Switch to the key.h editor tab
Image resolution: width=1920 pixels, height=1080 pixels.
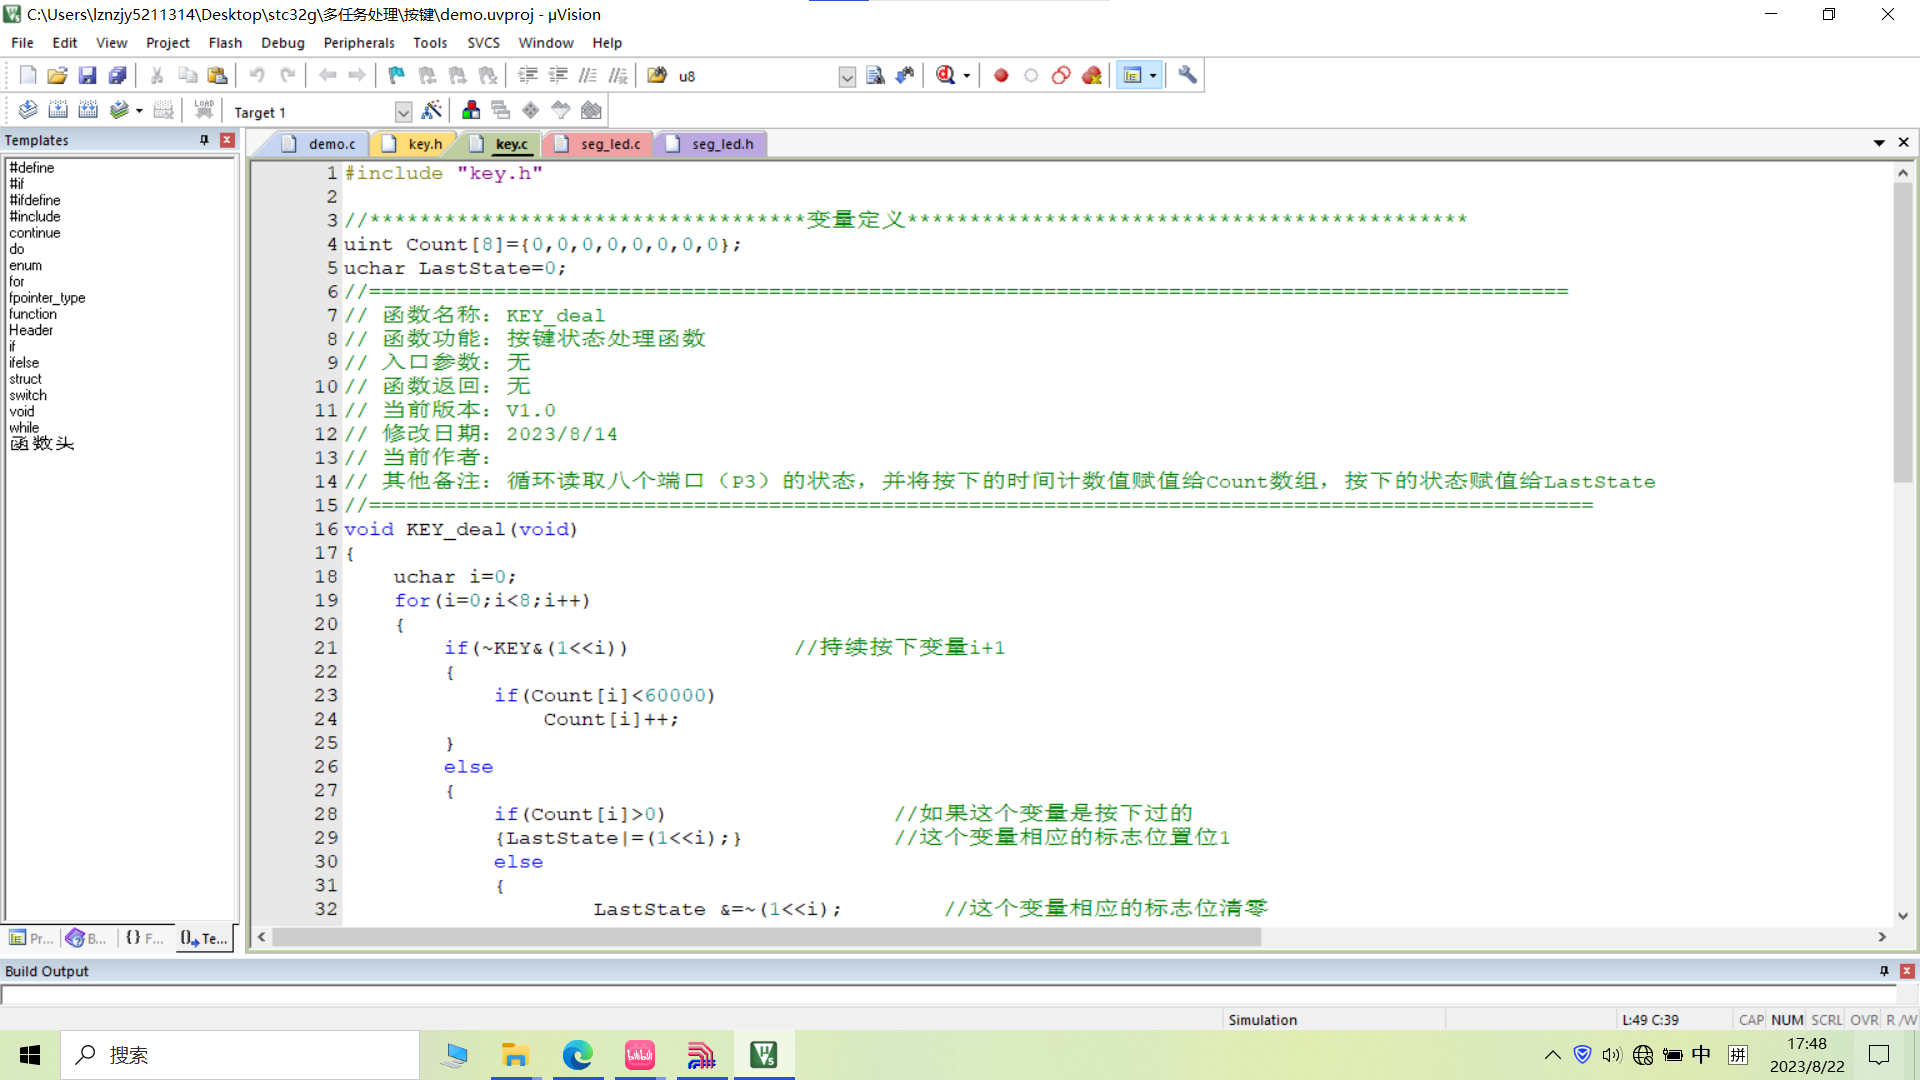414,144
